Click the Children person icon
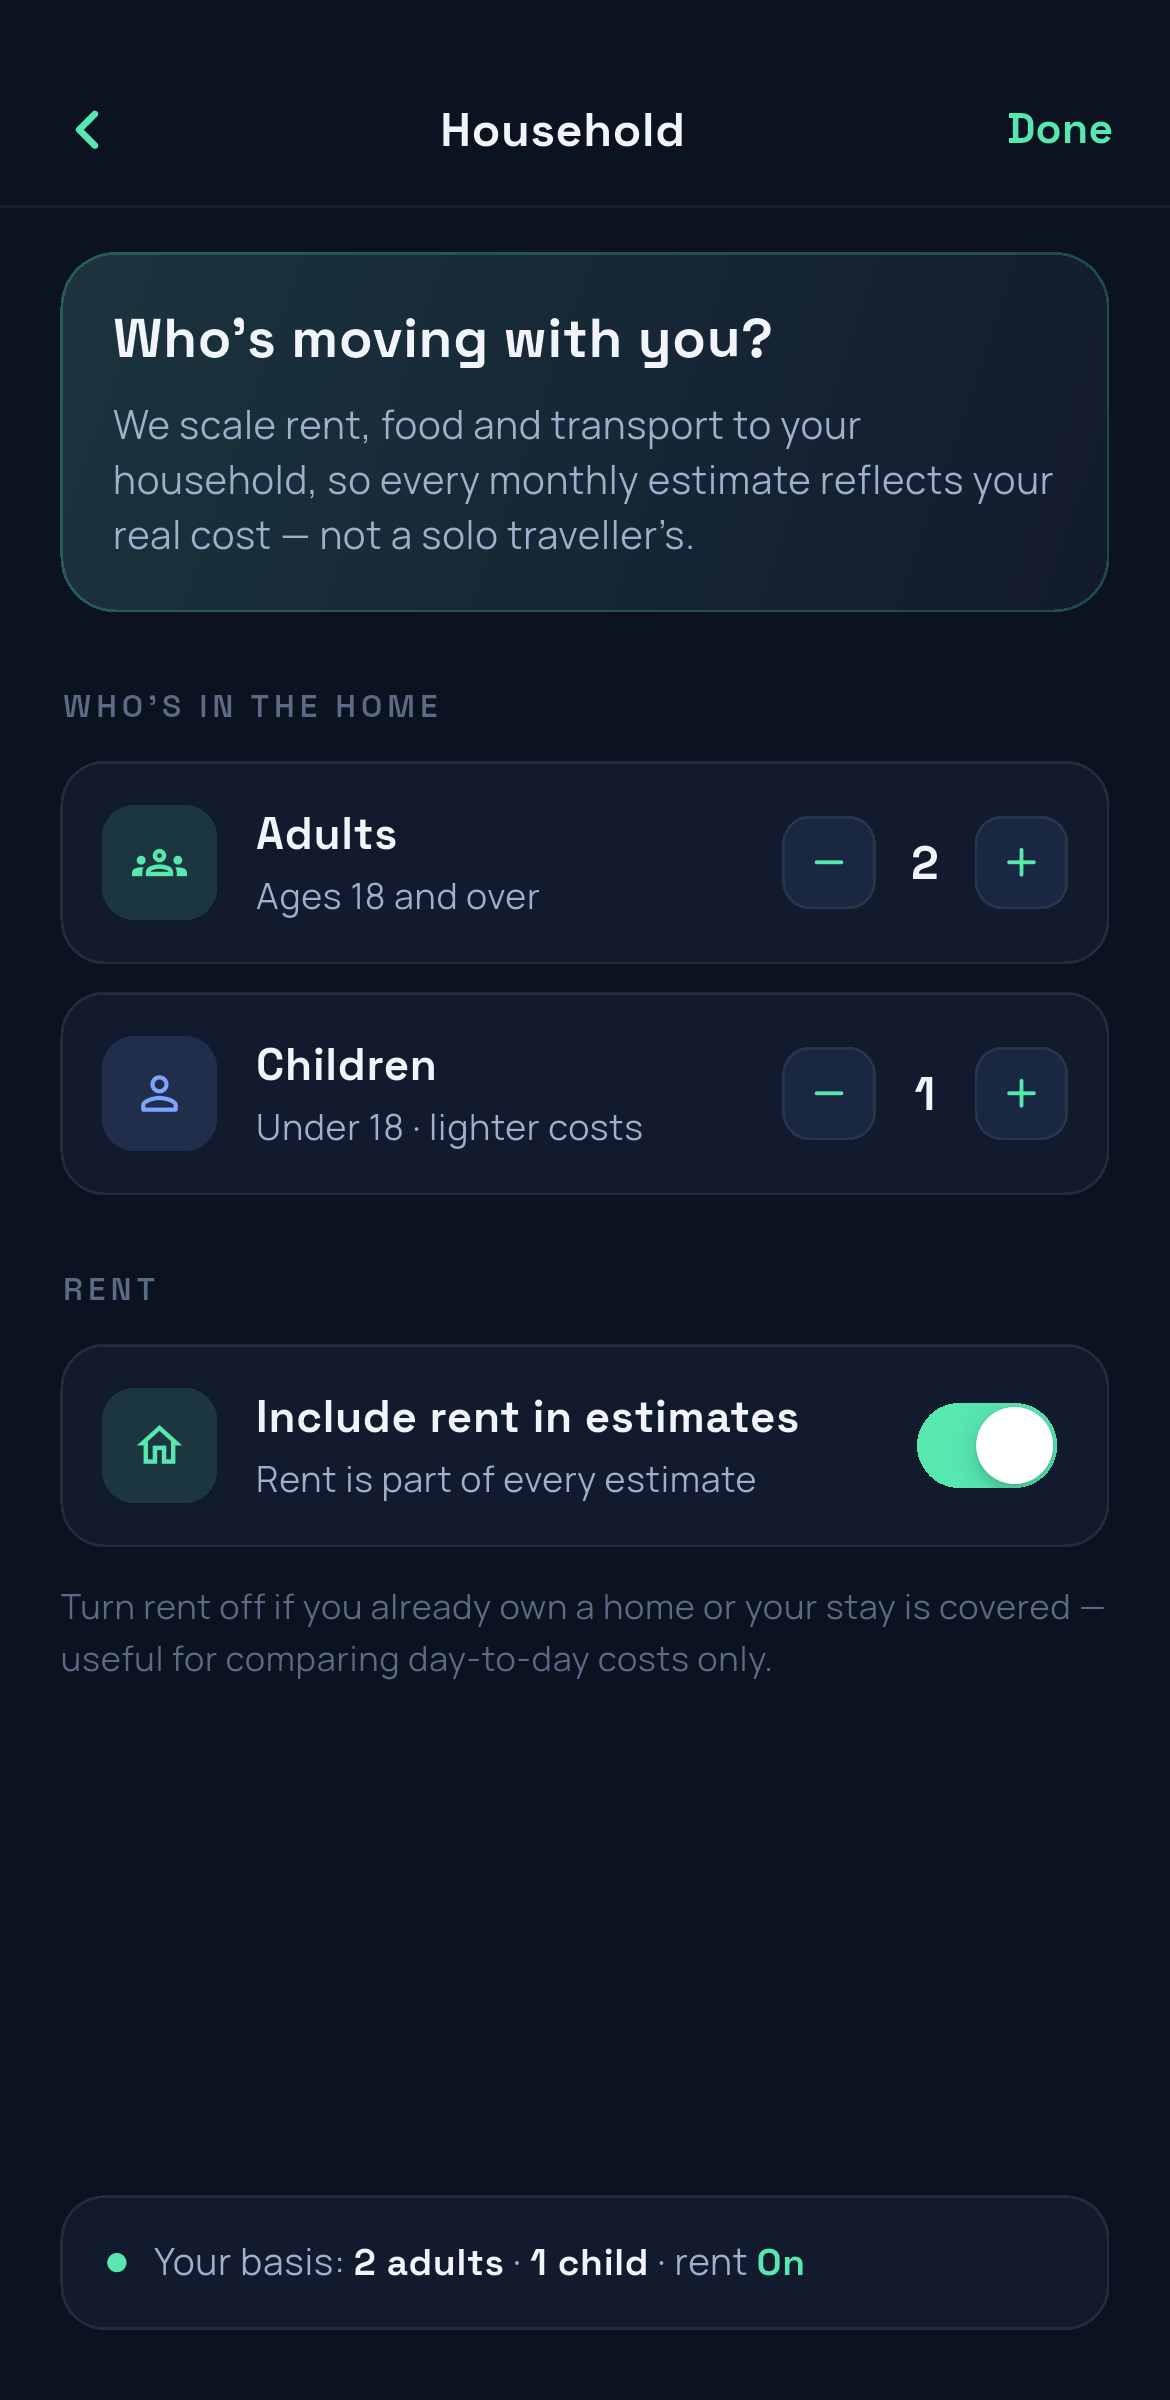 (160, 1094)
